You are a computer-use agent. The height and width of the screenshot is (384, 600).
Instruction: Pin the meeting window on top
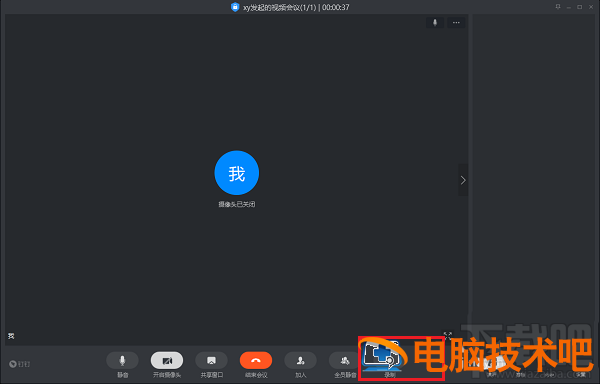pyautogui.click(x=558, y=7)
